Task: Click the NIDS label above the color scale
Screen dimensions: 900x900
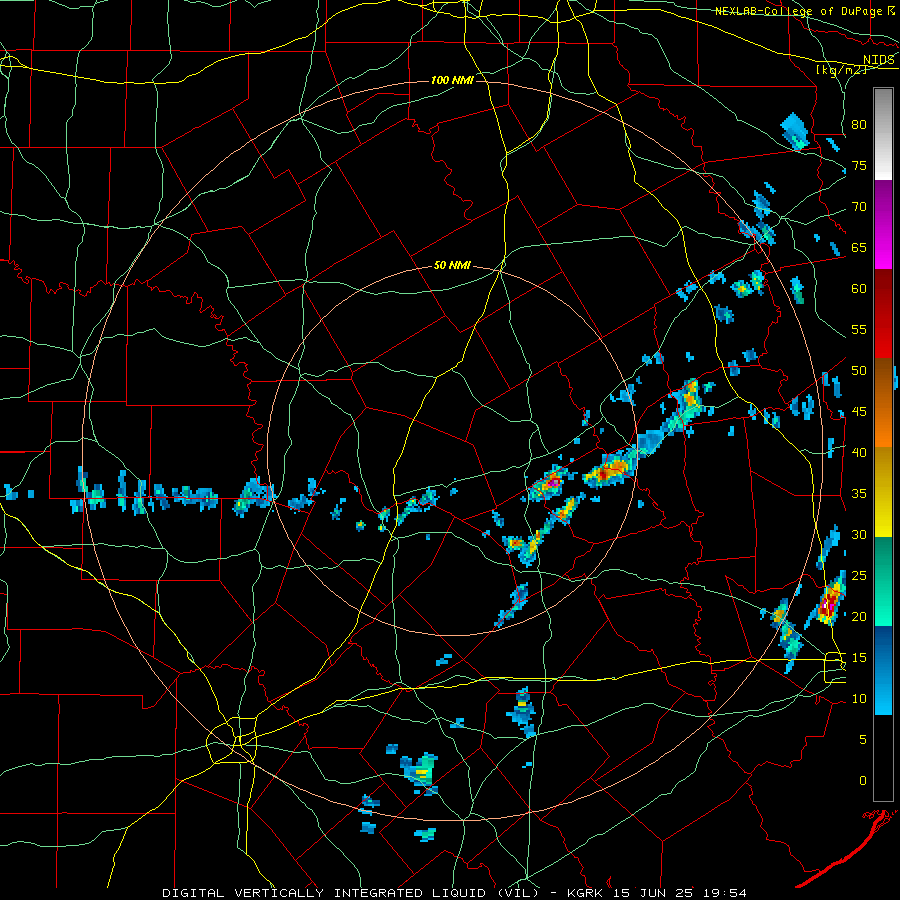Action: pyautogui.click(x=879, y=60)
